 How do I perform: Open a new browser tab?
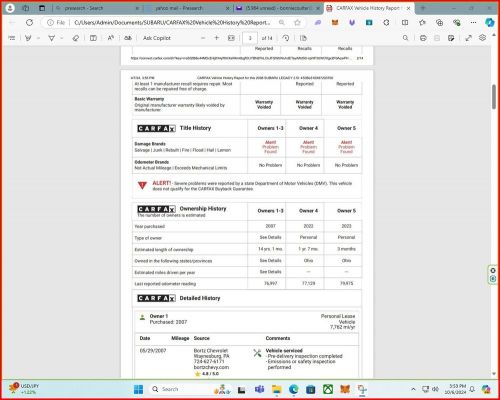(x=423, y=8)
